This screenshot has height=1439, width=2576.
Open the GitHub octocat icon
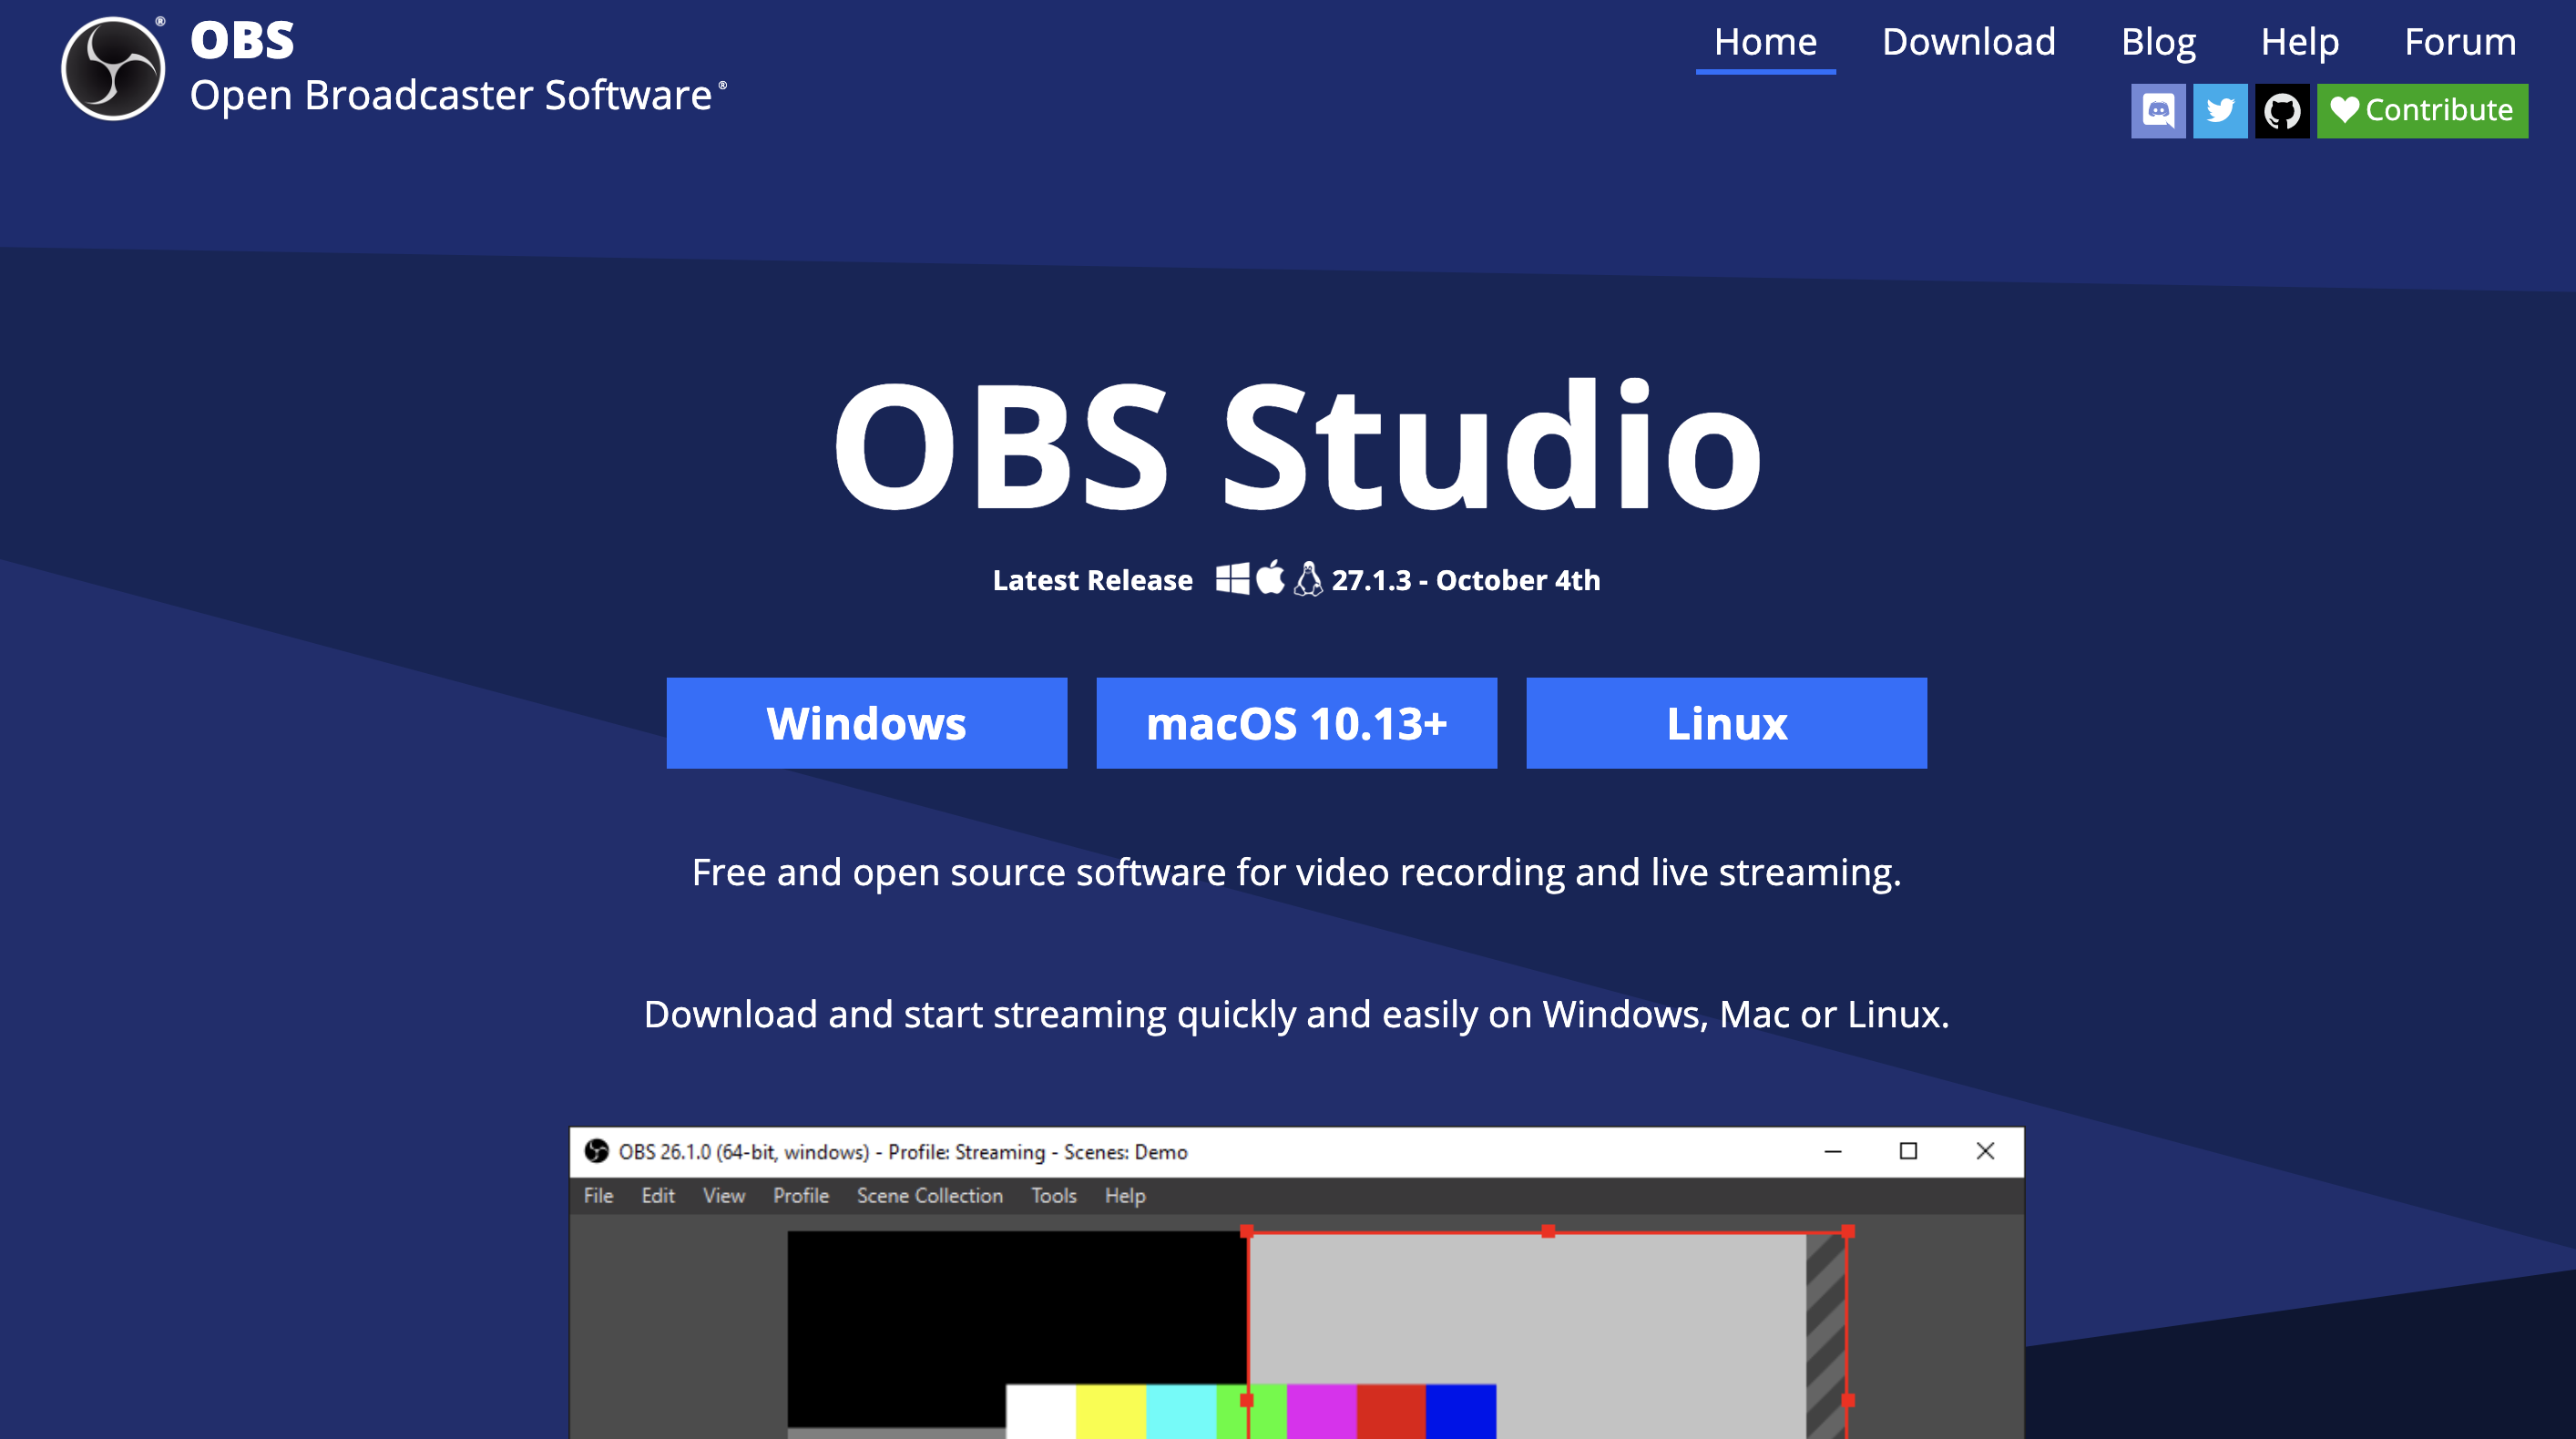(x=2281, y=110)
